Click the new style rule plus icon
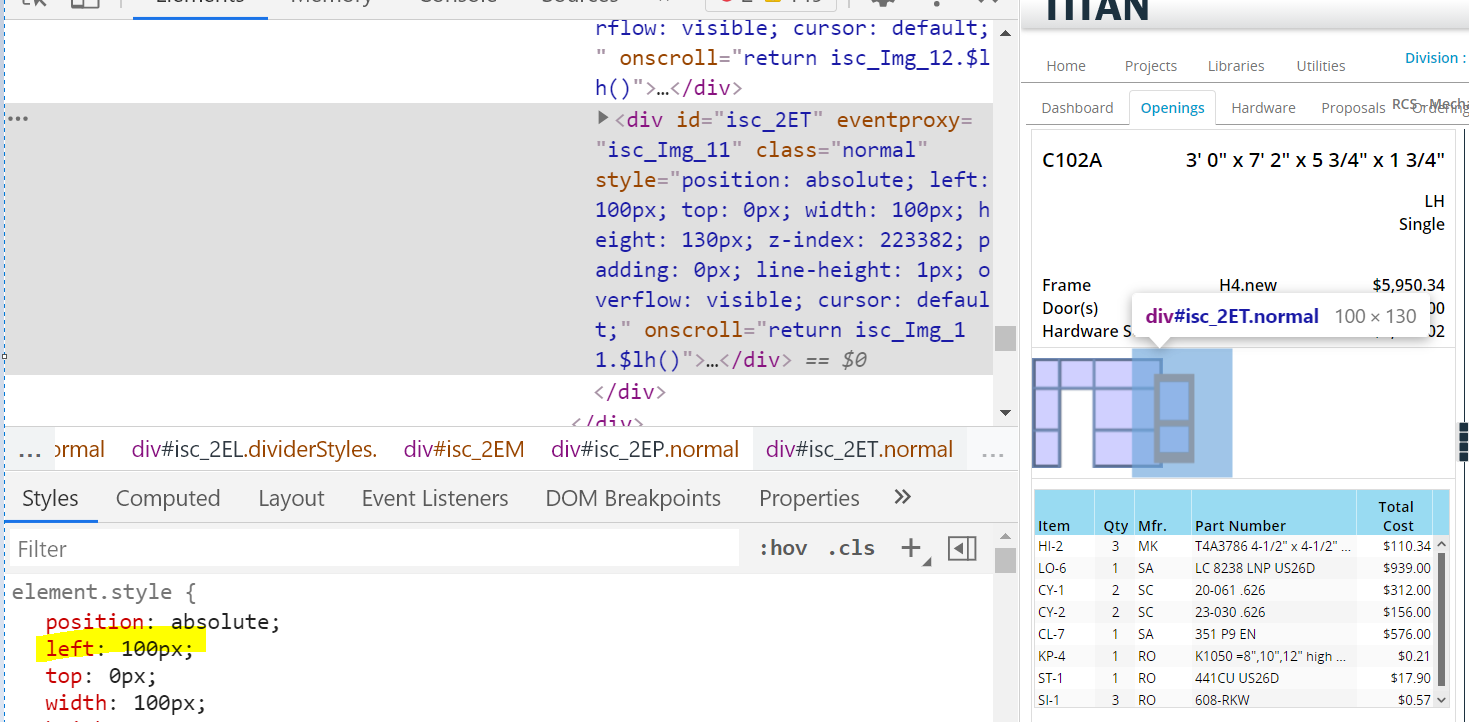 coord(911,548)
